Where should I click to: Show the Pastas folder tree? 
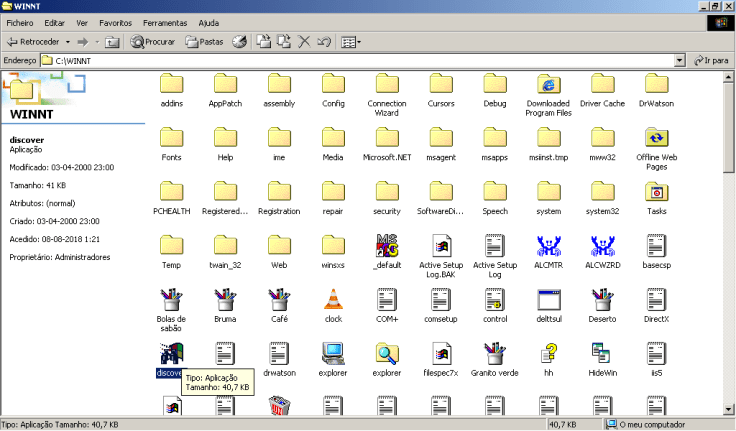(205, 42)
